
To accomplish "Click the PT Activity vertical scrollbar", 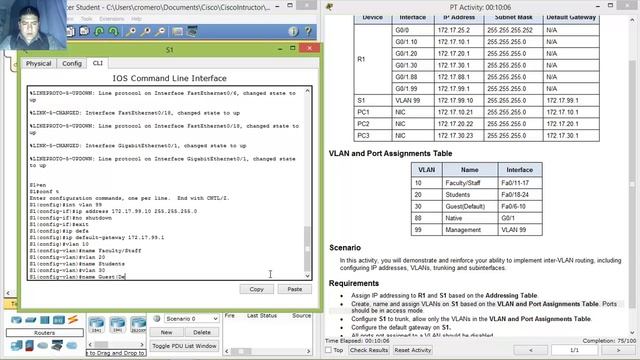I will point(632,184).
